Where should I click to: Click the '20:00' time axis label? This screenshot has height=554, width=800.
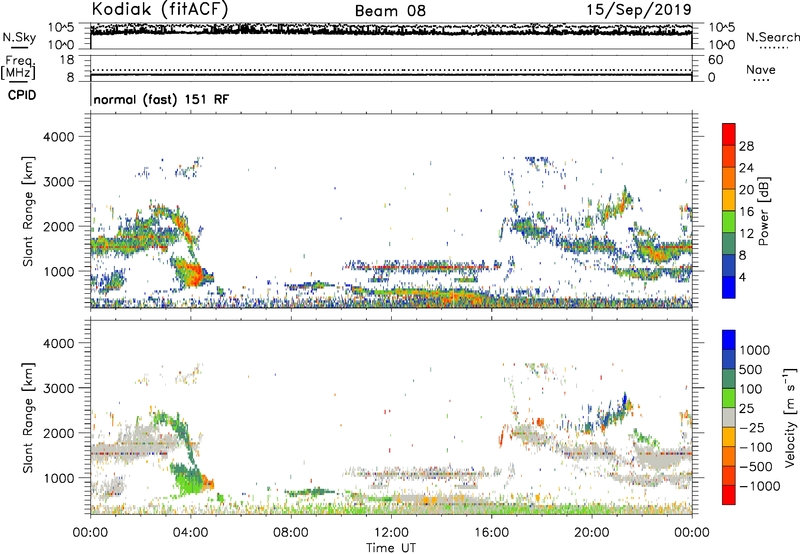pyautogui.click(x=591, y=533)
